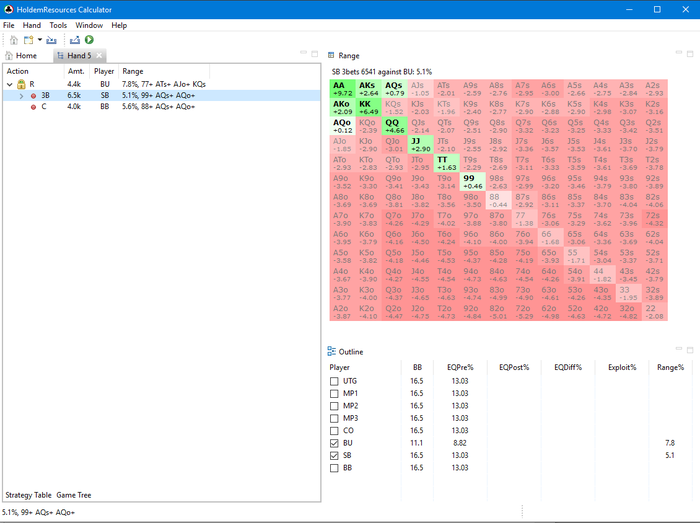Screen dimensions: 700x523
Task: Run calculation with green play icon
Action: tap(89, 40)
